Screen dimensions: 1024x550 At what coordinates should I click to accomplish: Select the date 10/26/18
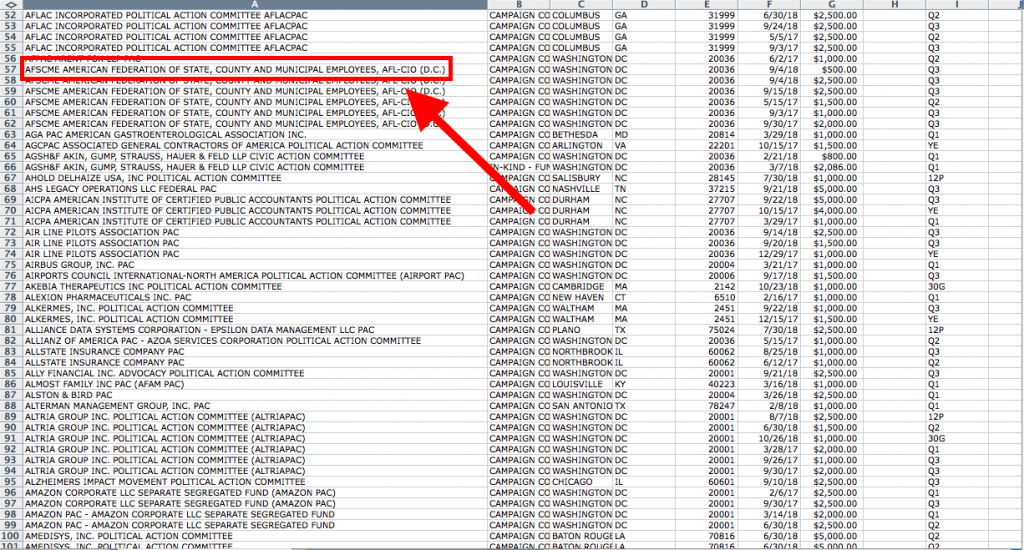[769, 438]
